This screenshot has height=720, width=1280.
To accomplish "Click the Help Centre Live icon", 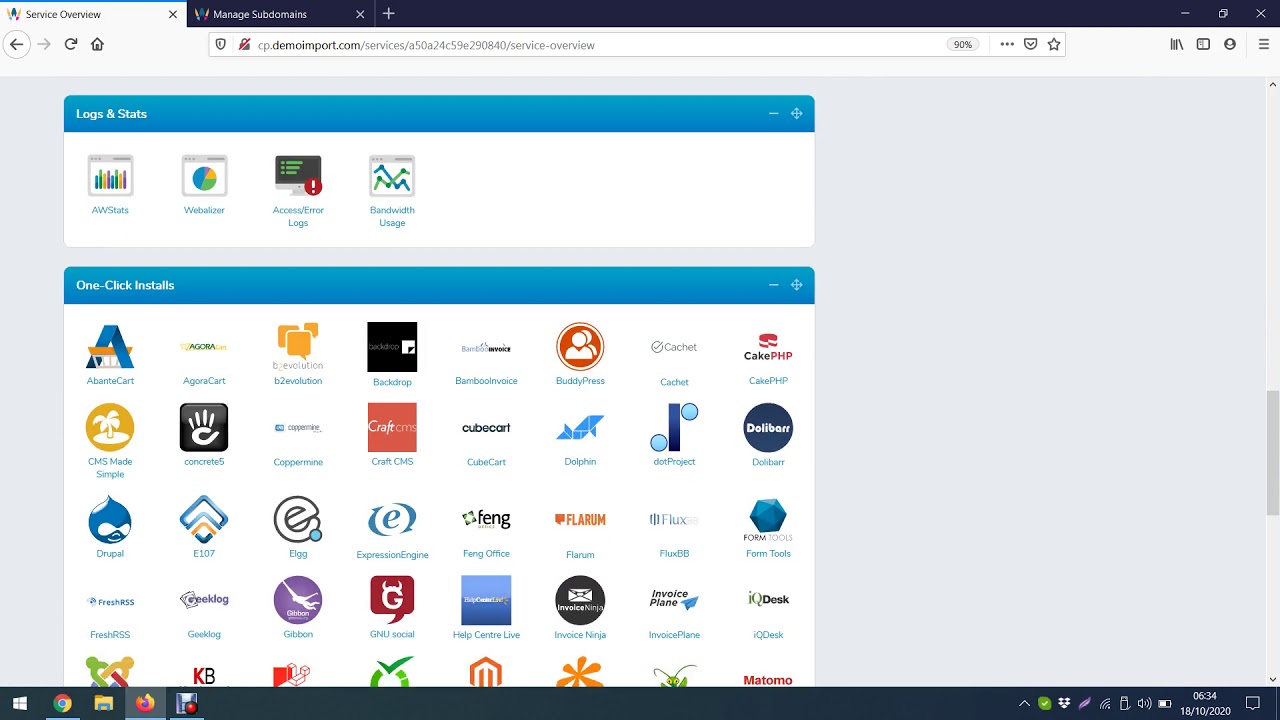I will (x=486, y=601).
